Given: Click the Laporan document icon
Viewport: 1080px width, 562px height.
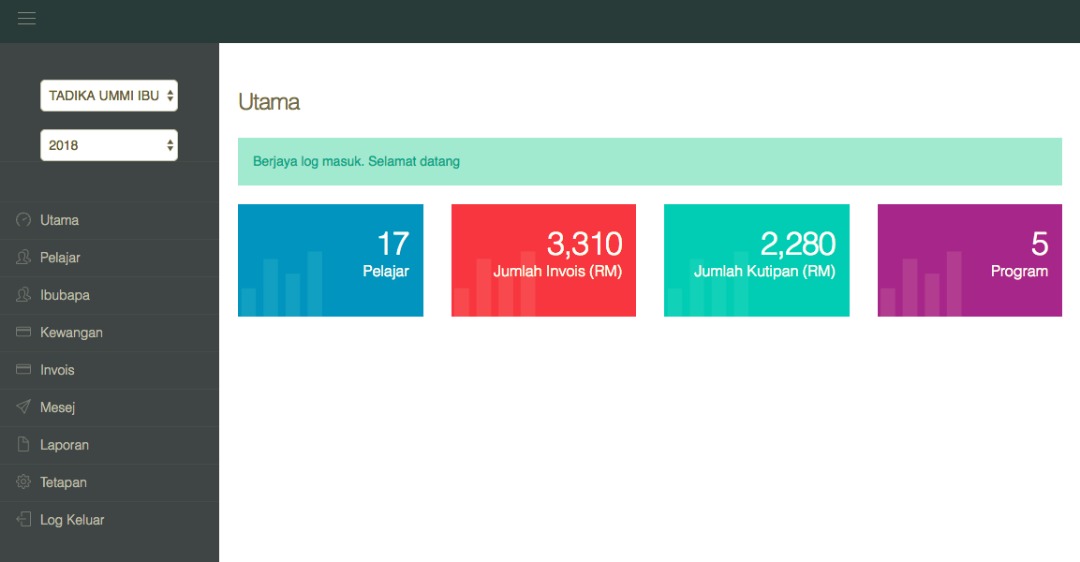Looking at the screenshot, I should click(x=24, y=445).
